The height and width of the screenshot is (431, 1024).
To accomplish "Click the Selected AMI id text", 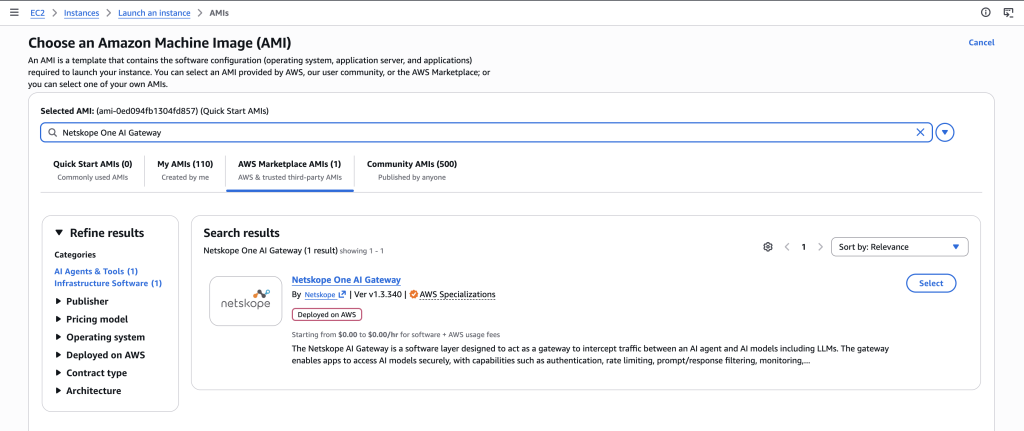I will point(148,112).
